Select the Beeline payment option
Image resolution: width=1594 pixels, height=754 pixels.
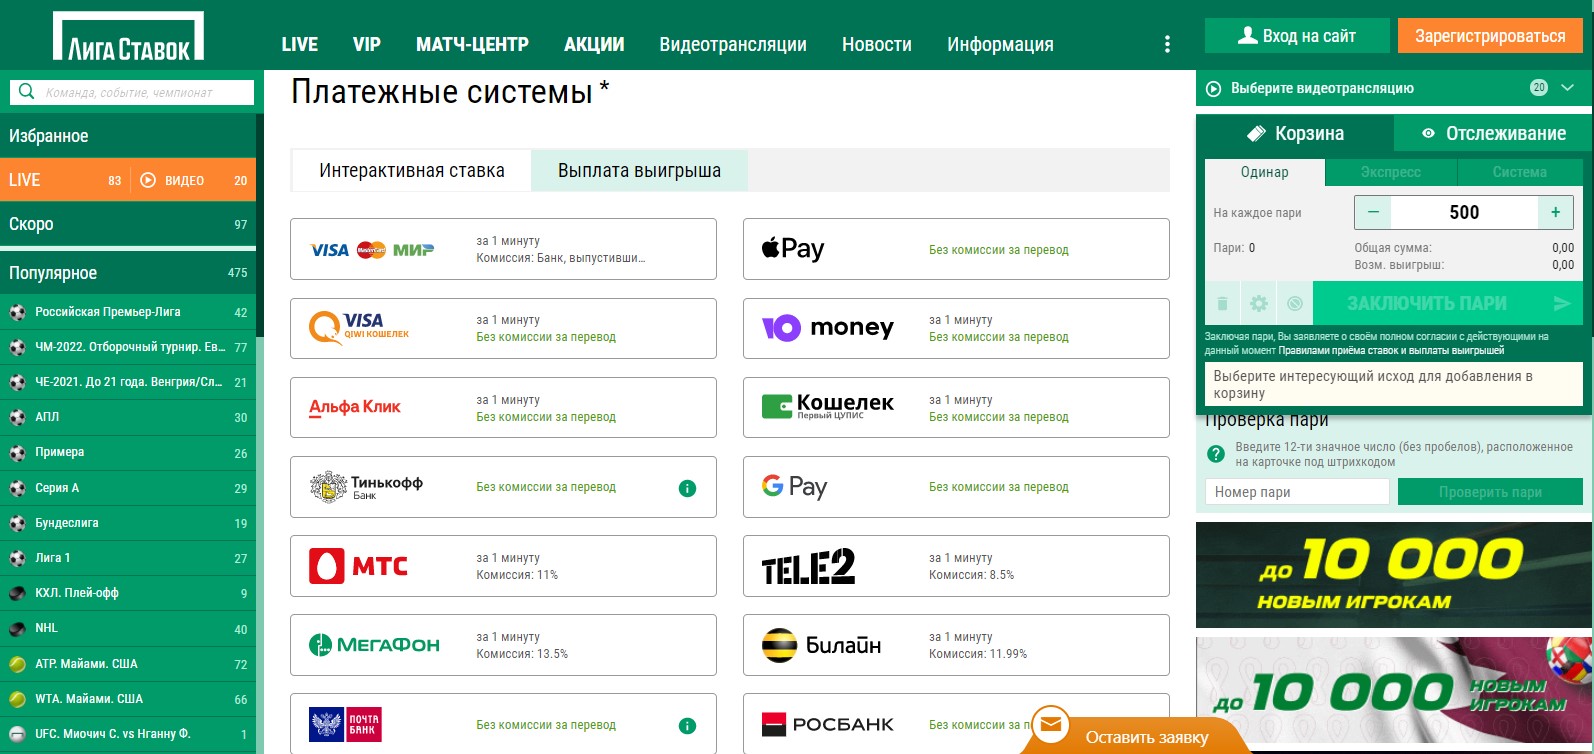pyautogui.click(x=956, y=645)
